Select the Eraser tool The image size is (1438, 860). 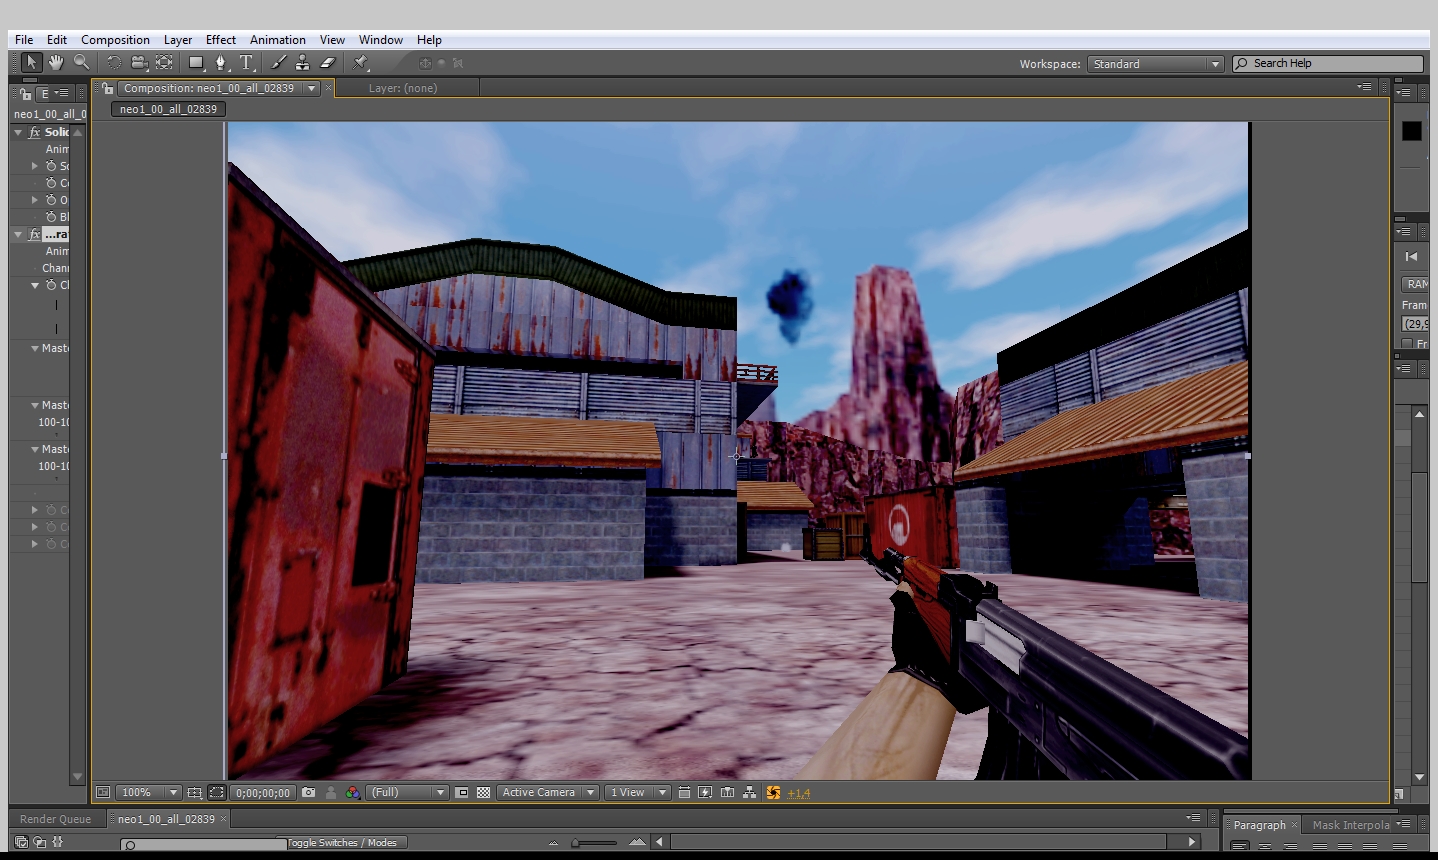tap(327, 62)
